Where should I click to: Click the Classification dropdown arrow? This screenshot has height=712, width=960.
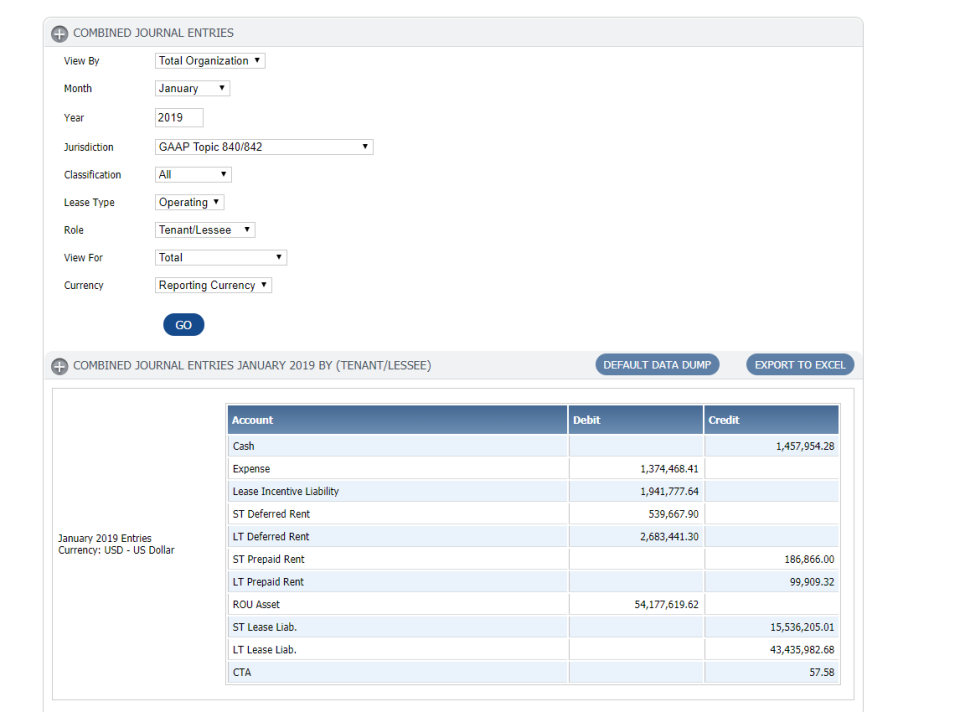click(222, 174)
